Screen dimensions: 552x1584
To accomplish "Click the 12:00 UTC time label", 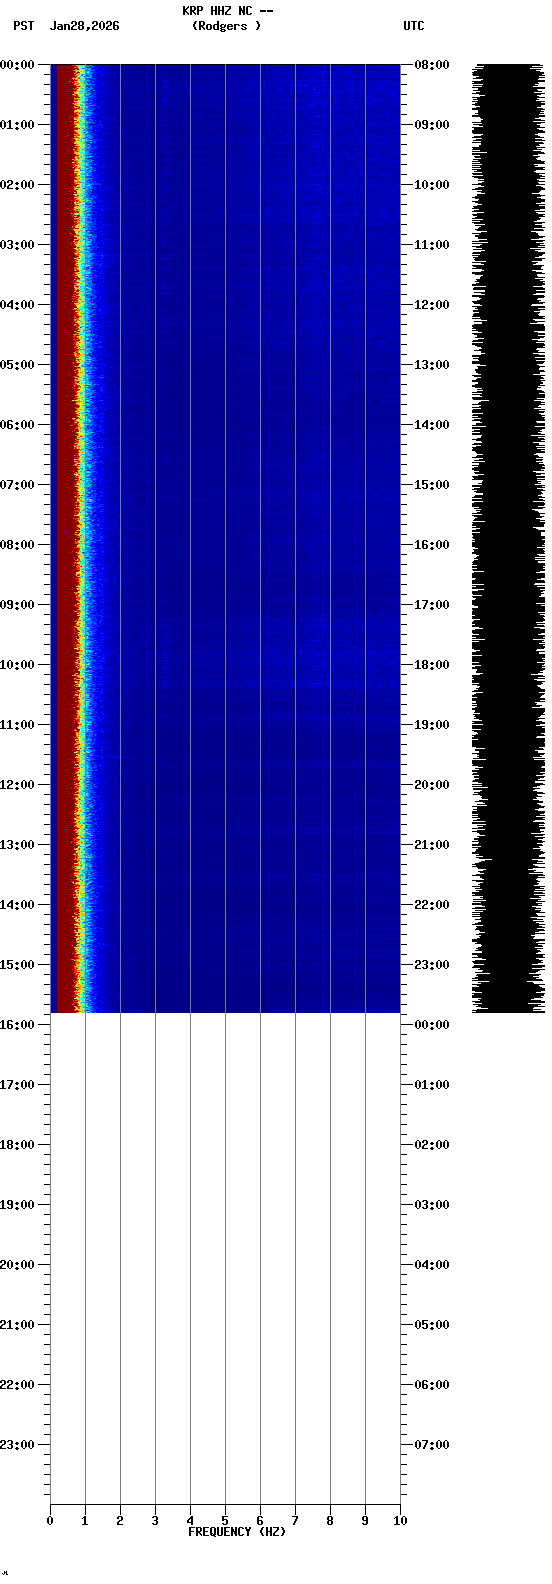I will point(431,305).
